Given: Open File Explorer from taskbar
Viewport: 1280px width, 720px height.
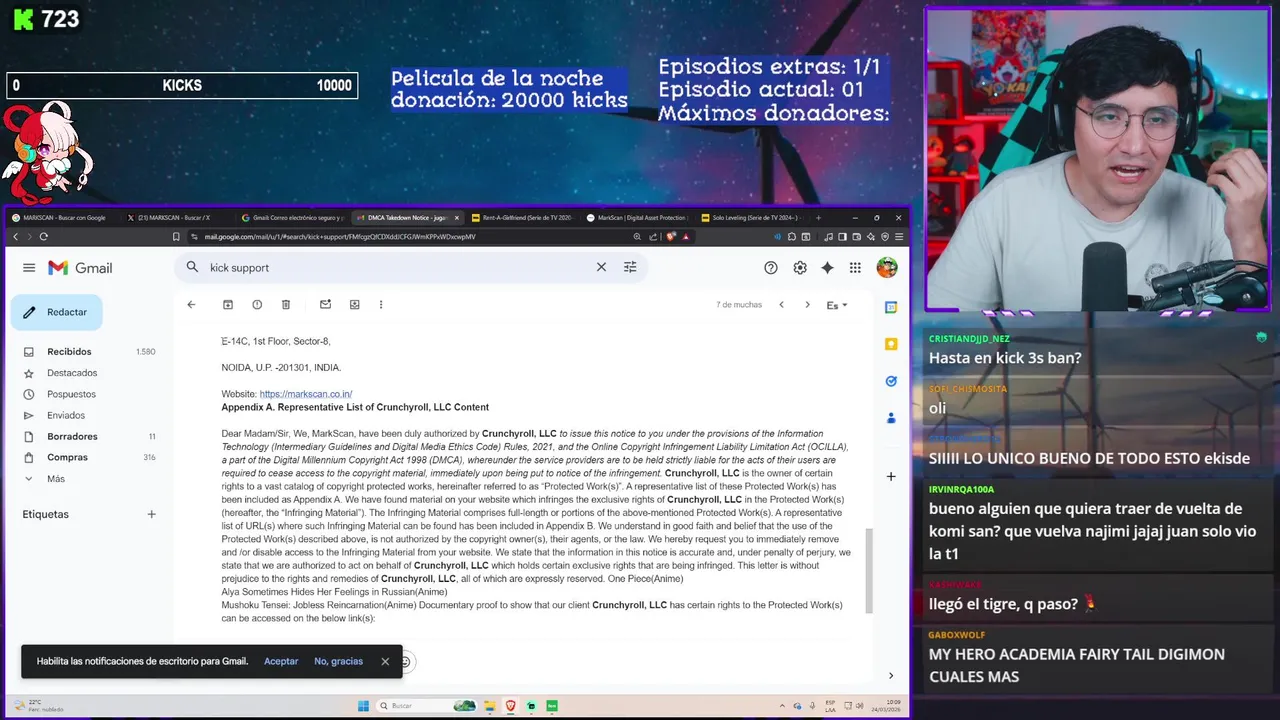Looking at the screenshot, I should click(489, 706).
